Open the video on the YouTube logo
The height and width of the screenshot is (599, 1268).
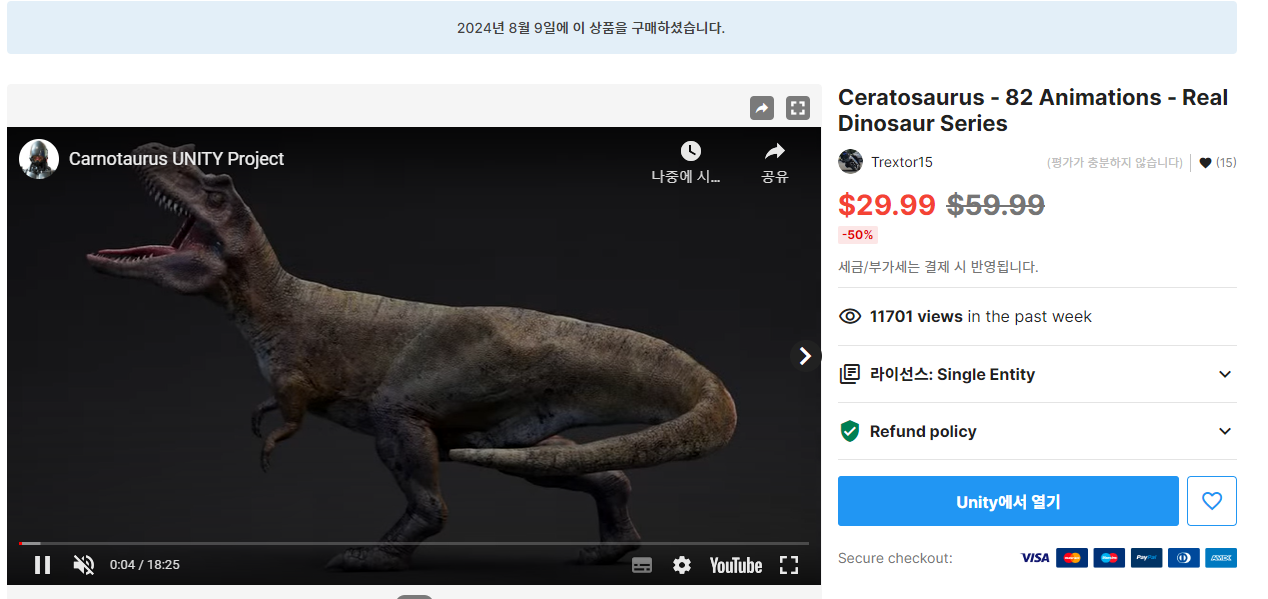(x=736, y=565)
